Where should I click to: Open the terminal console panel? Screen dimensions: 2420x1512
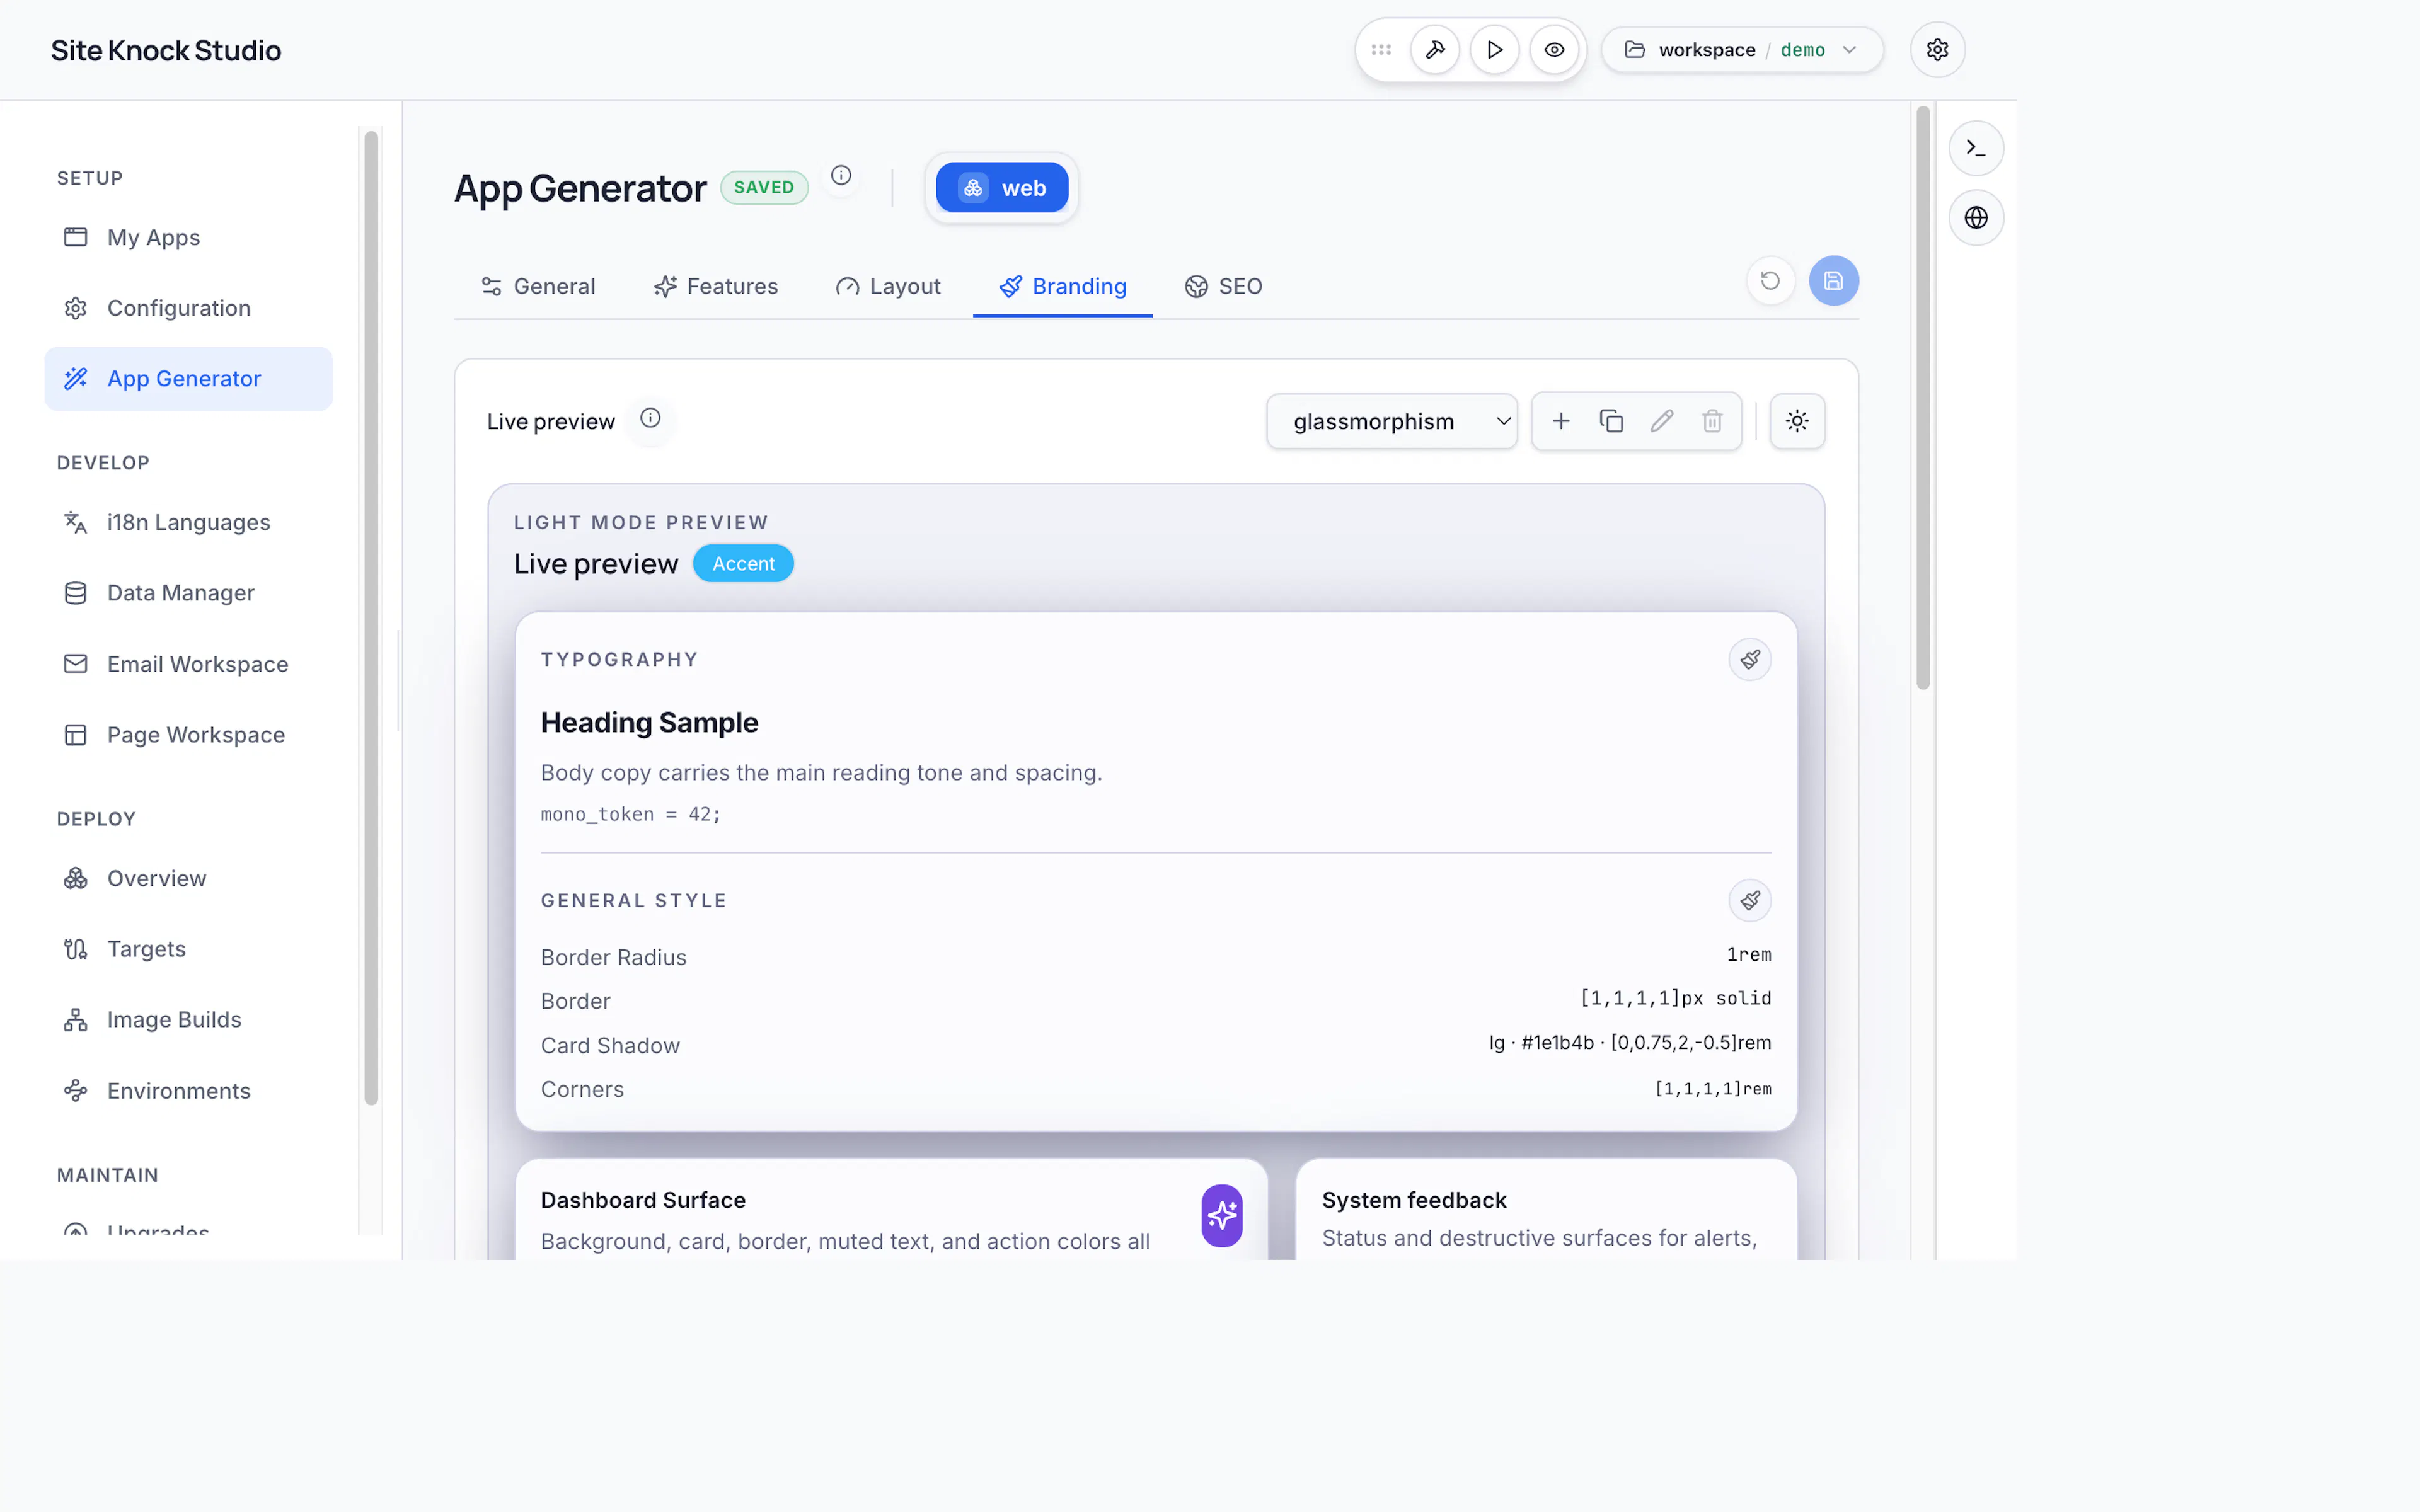tap(1976, 148)
